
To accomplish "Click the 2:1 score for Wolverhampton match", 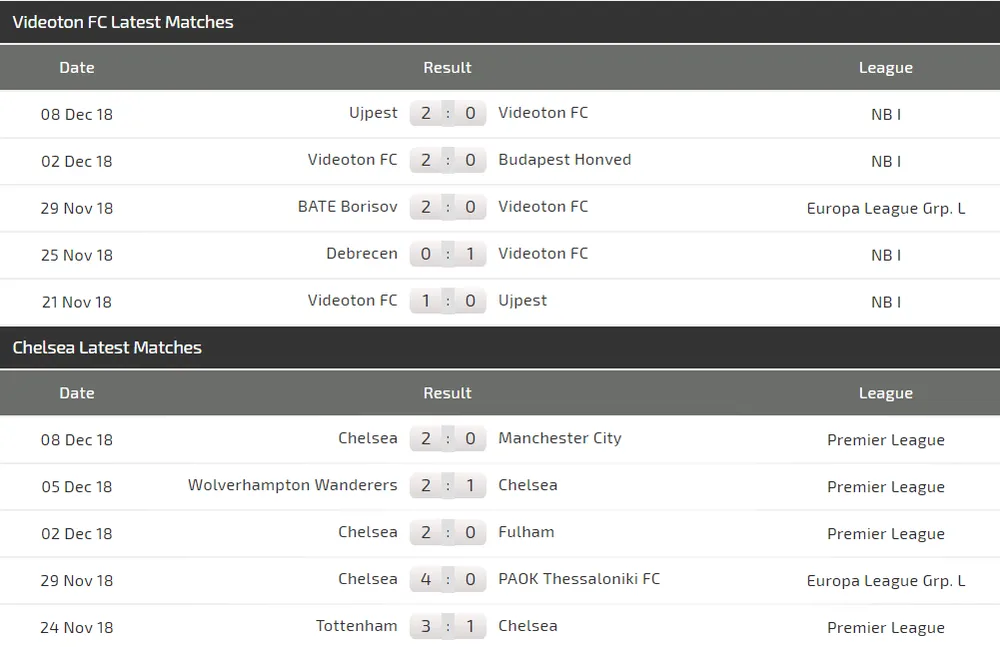I will tap(447, 486).
